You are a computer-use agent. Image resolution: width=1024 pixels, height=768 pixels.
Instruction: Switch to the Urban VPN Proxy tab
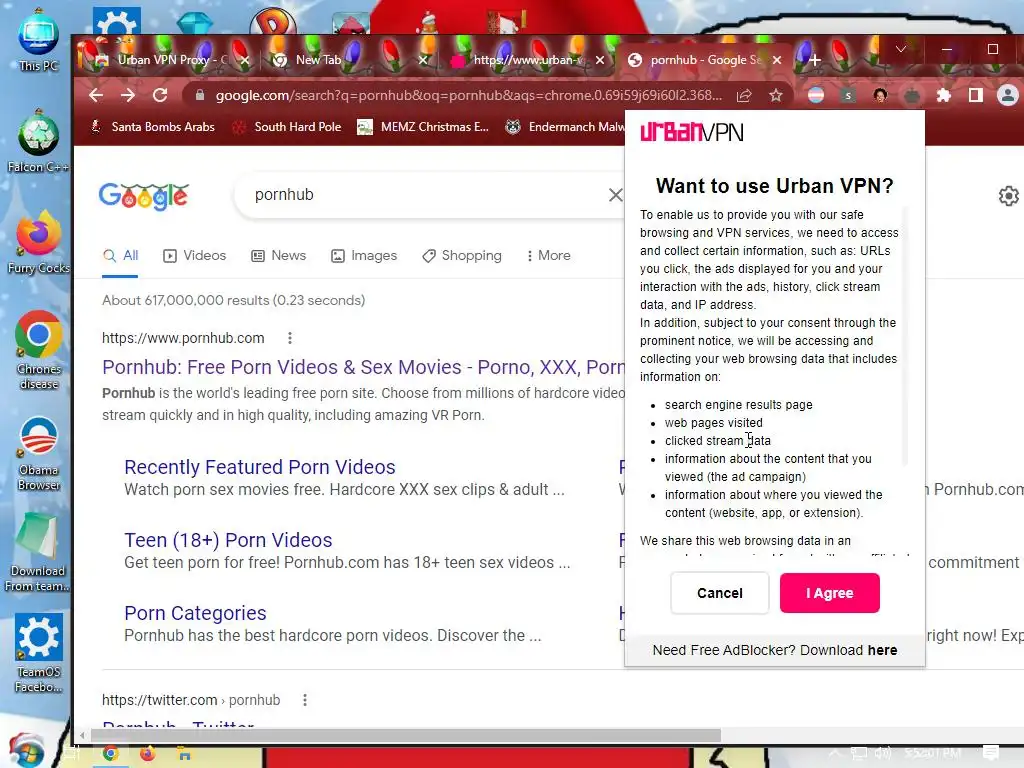171,60
